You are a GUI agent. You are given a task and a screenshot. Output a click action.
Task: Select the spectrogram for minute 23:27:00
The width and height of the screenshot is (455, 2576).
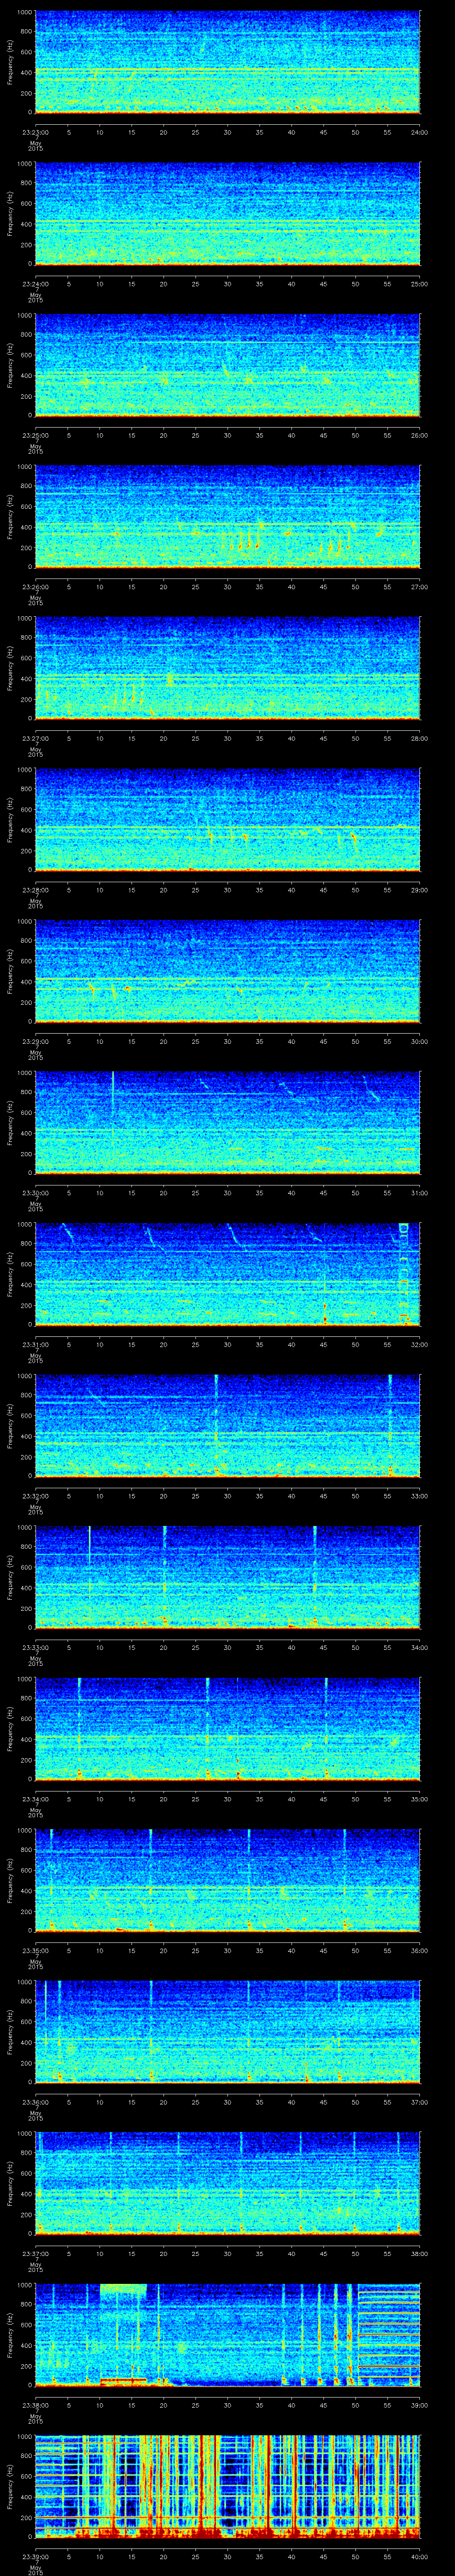(x=227, y=668)
